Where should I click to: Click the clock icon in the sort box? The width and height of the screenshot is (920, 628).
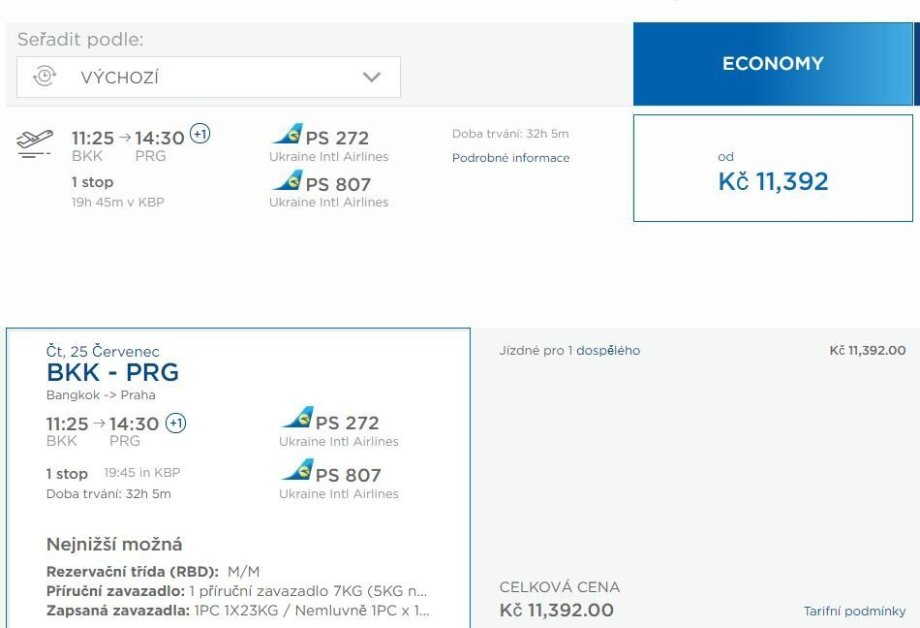[x=44, y=77]
